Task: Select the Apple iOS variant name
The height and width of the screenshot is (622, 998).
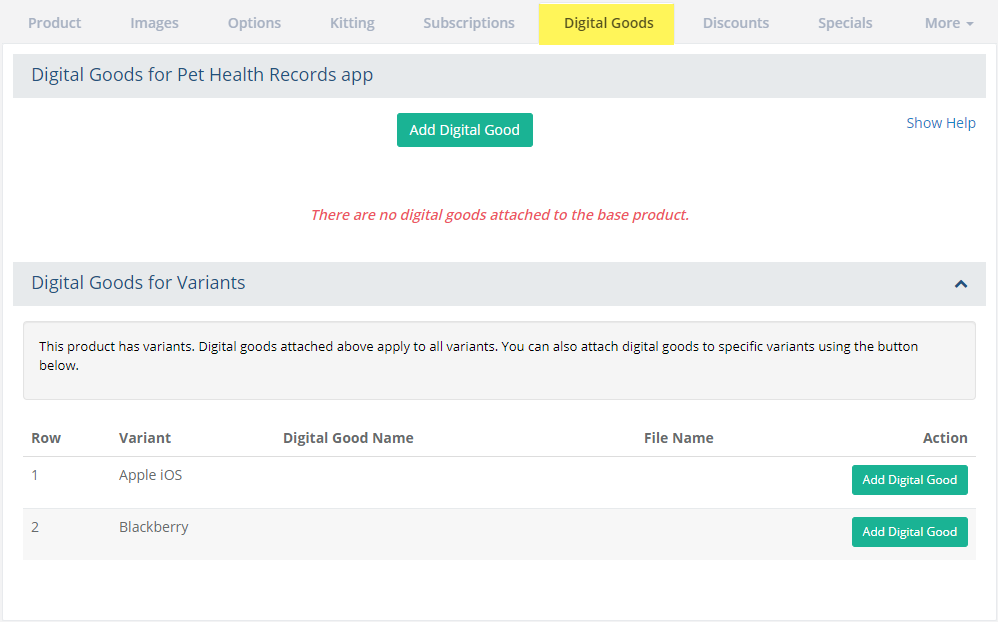Action: (x=150, y=475)
